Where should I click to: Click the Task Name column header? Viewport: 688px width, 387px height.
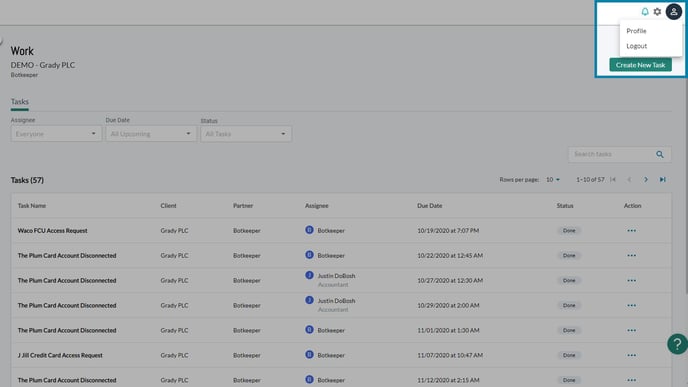[32, 206]
